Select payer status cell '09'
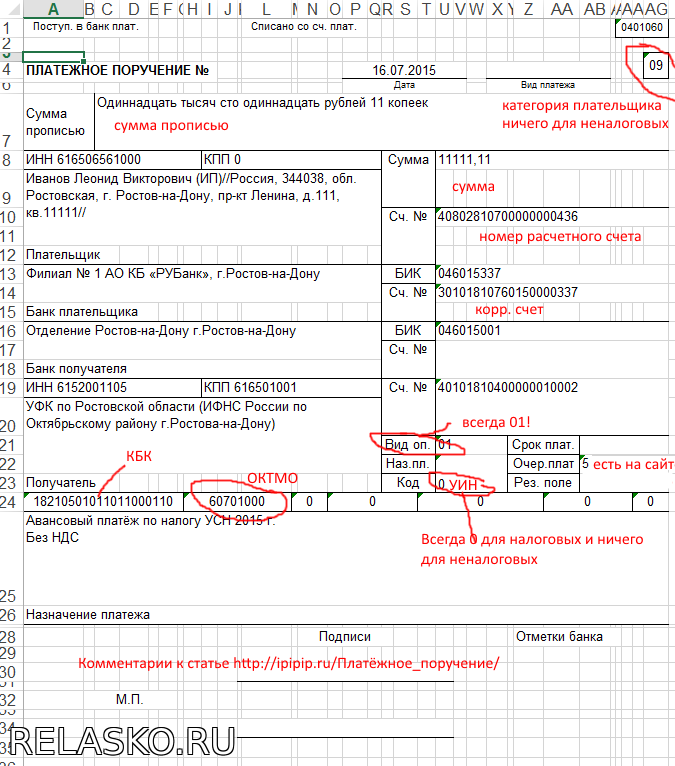Image resolution: width=675 pixels, height=766 pixels. pyautogui.click(x=656, y=65)
